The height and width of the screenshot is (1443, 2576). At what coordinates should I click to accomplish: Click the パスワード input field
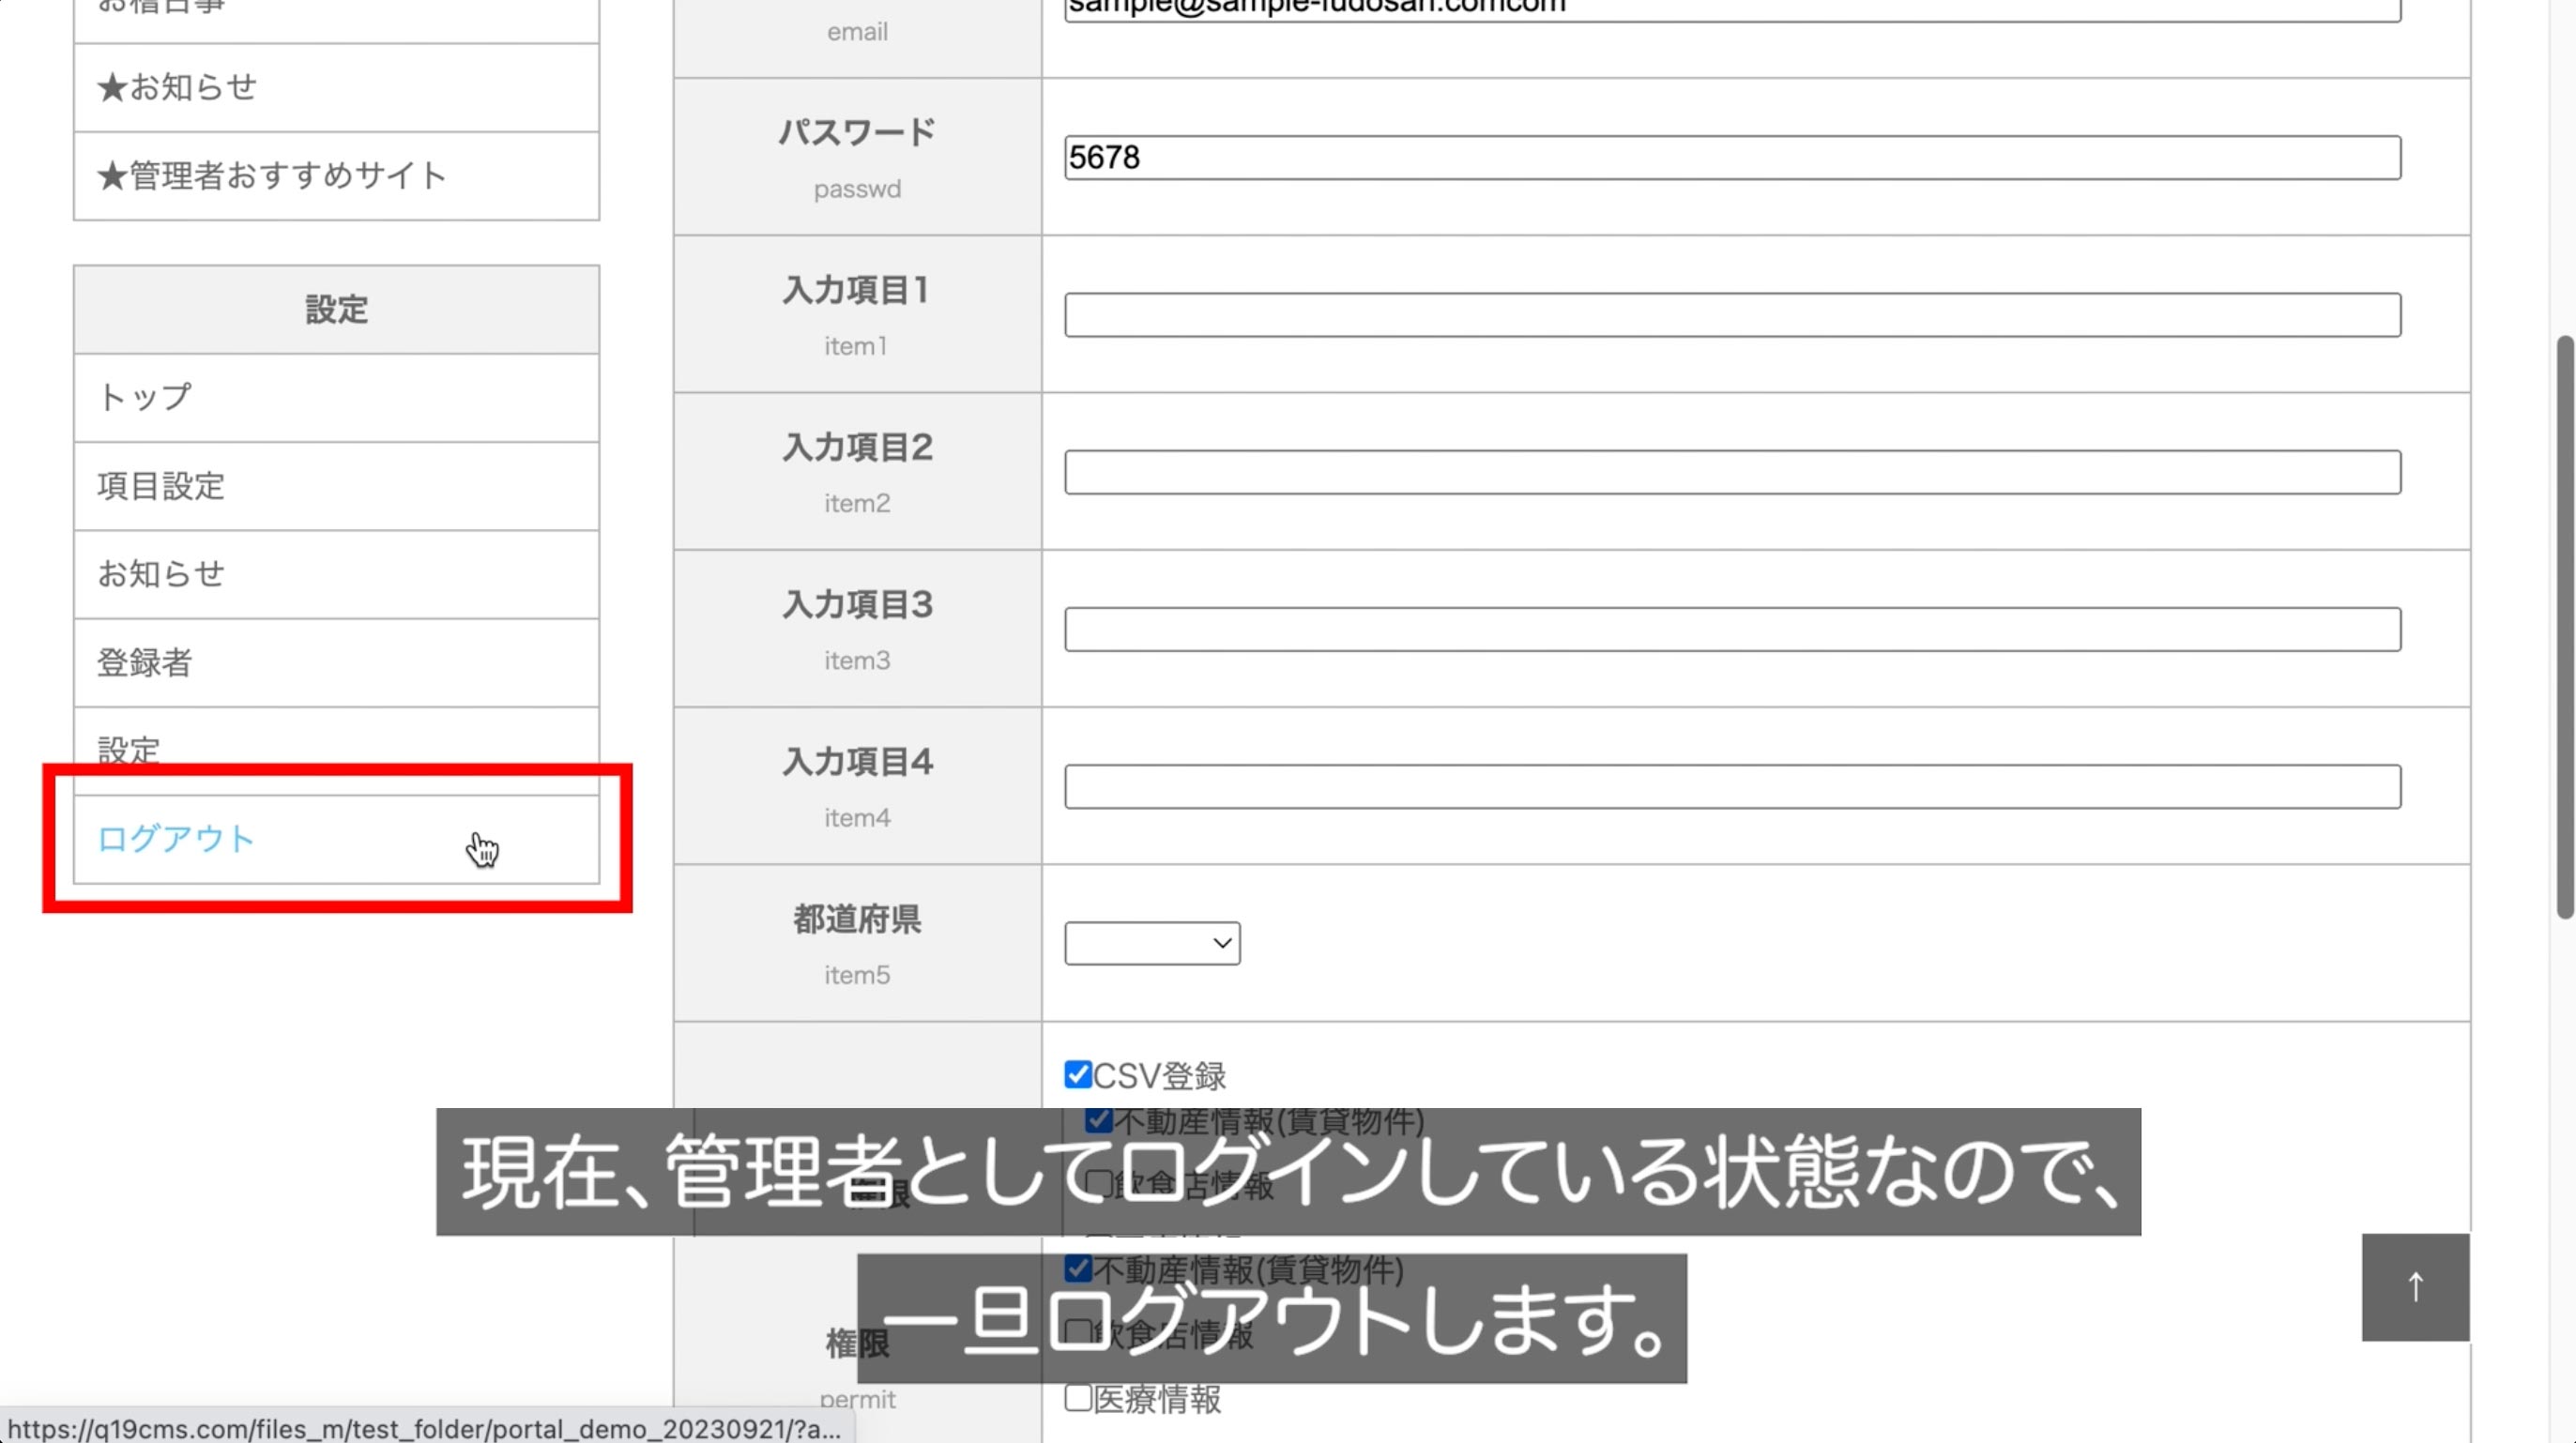pos(1732,158)
